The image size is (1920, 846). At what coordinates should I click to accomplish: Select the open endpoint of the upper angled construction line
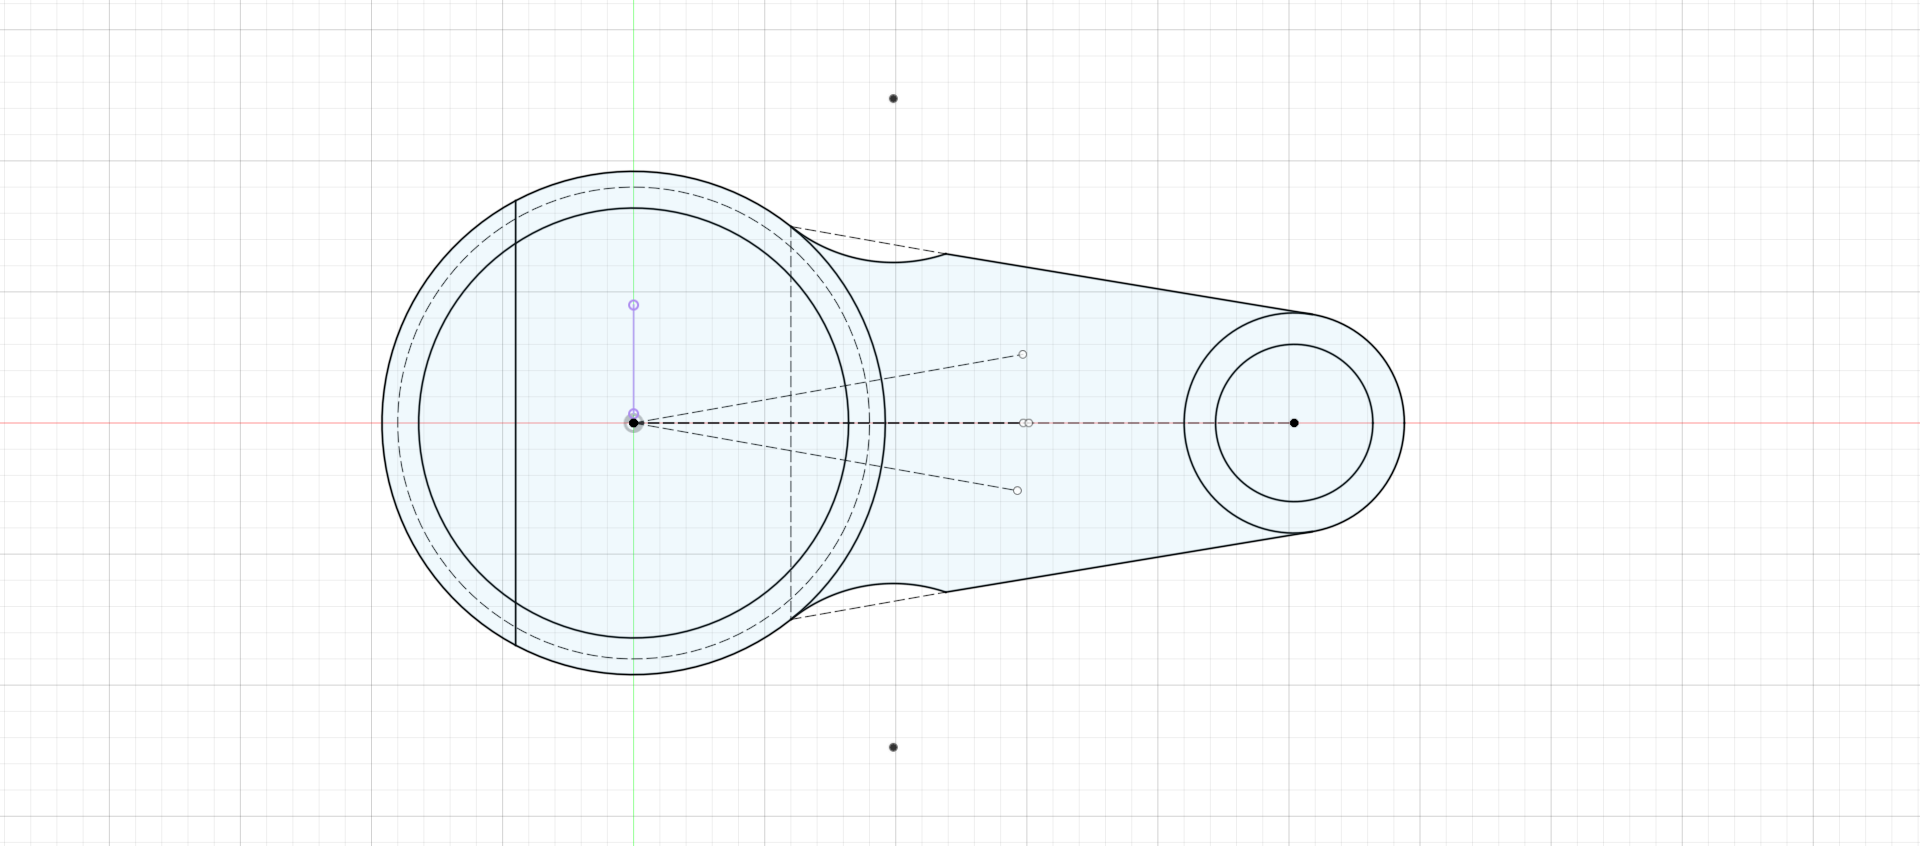pos(1022,354)
